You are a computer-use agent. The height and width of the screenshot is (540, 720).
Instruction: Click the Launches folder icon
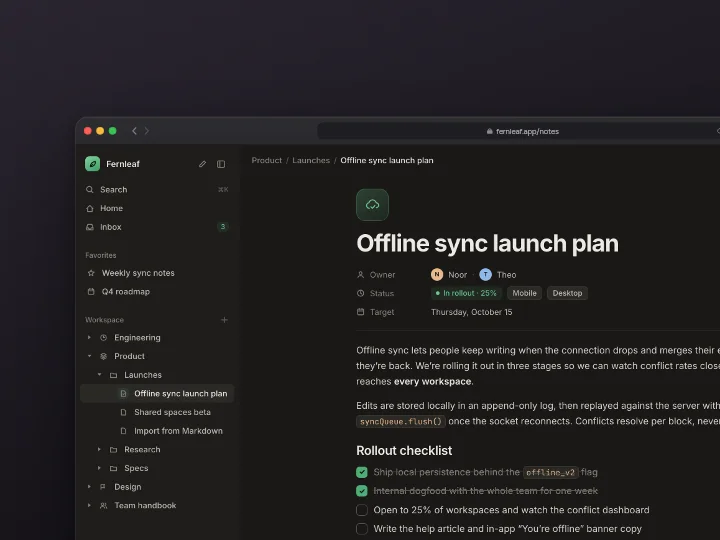click(x=113, y=375)
